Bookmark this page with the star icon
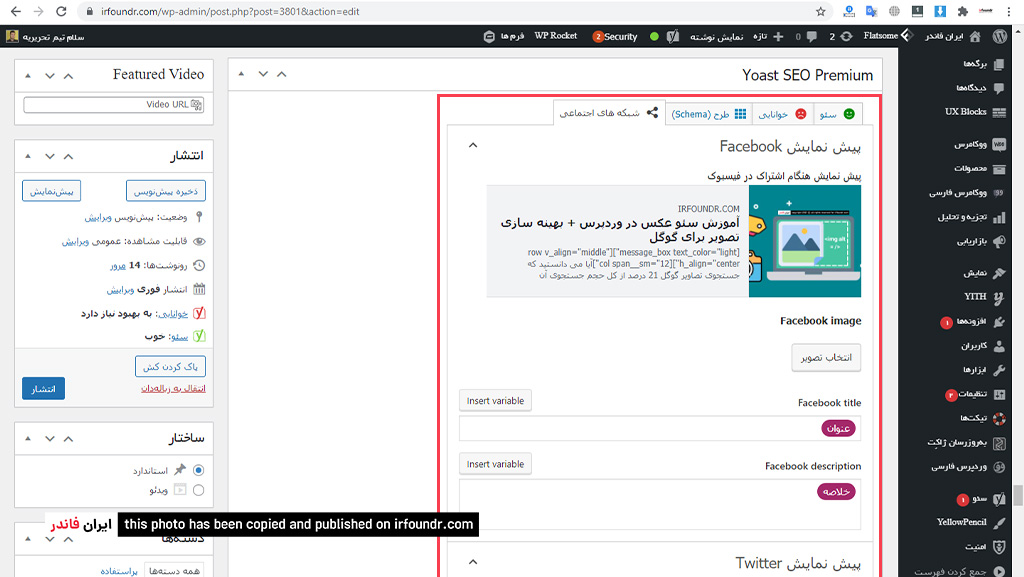This screenshot has height=577, width=1024. click(820, 11)
